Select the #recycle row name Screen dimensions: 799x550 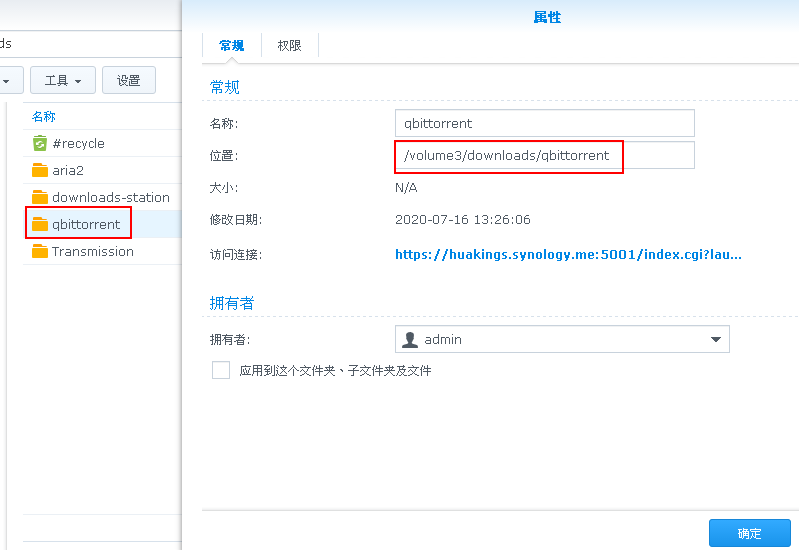click(78, 144)
